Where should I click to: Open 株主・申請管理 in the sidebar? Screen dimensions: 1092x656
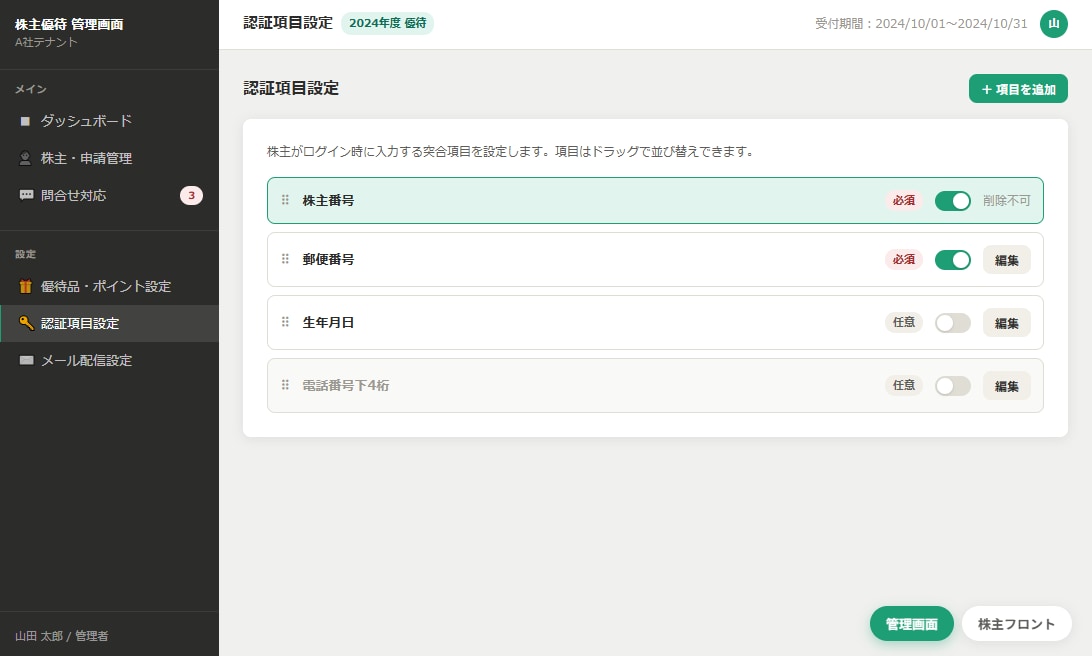tap(109, 158)
